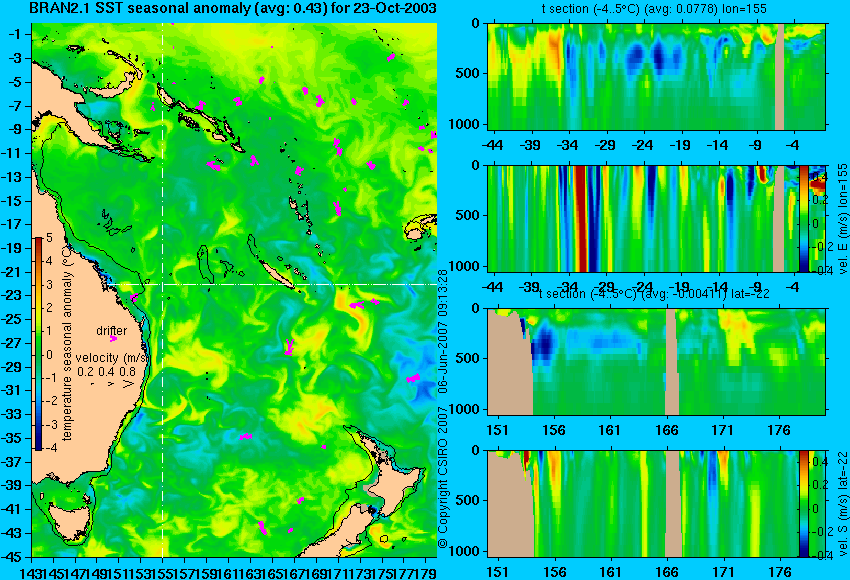Image resolution: width=850 pixels, height=580 pixels.
Task: Click the '-23' latitude tick on the map axis
Action: 16,295
